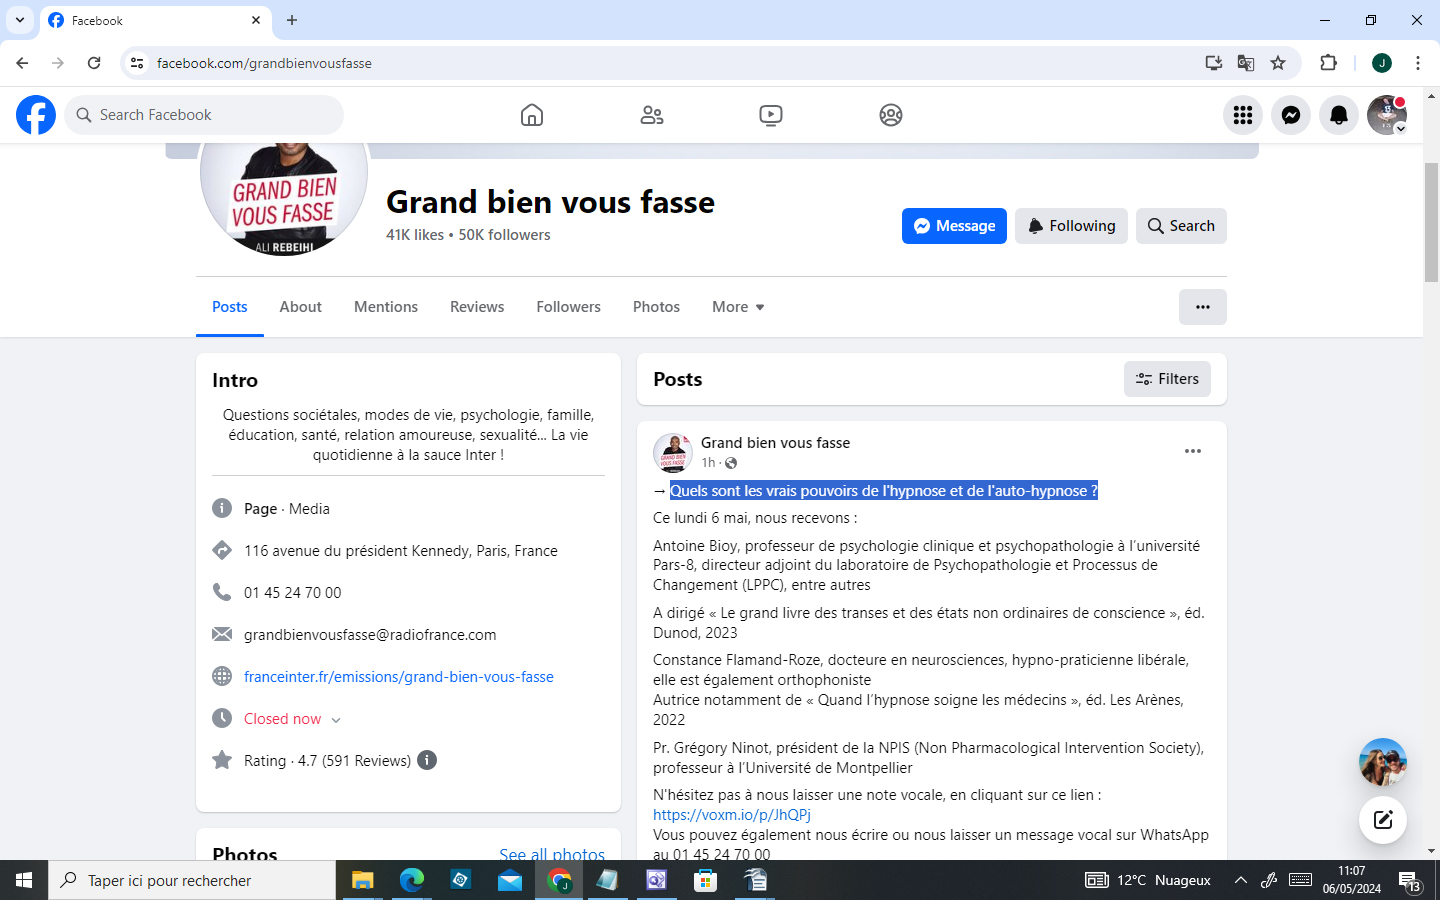Open Facebook Home feed icon
The width and height of the screenshot is (1440, 900).
click(532, 115)
